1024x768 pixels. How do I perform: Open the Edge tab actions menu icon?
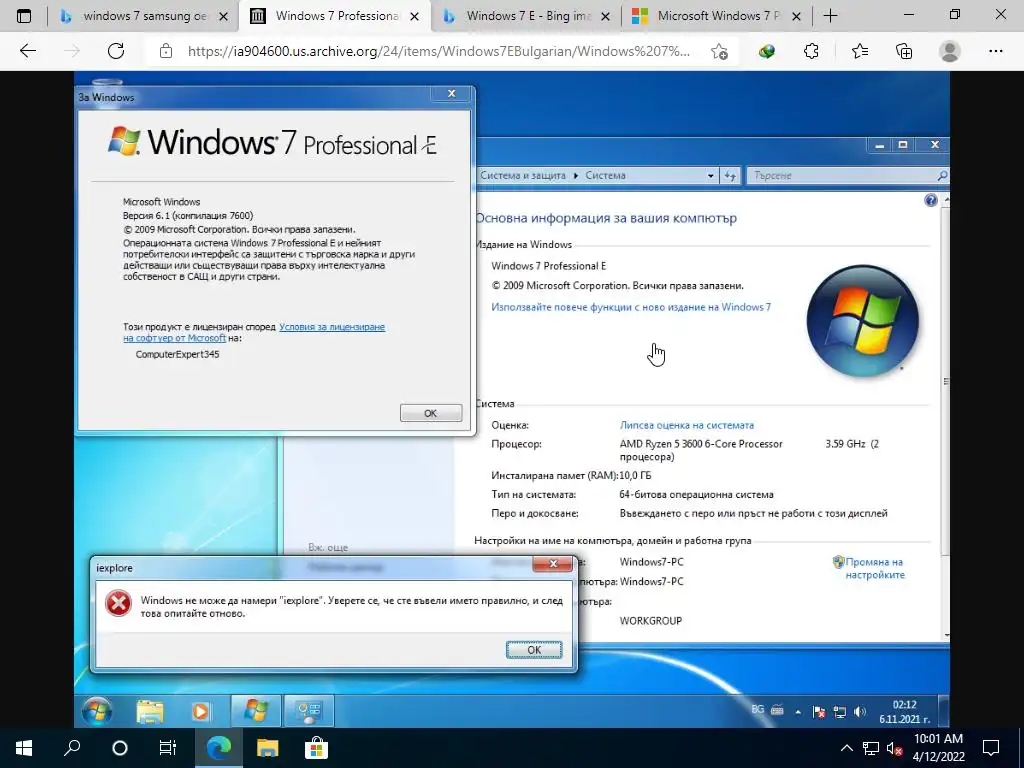tap(24, 16)
